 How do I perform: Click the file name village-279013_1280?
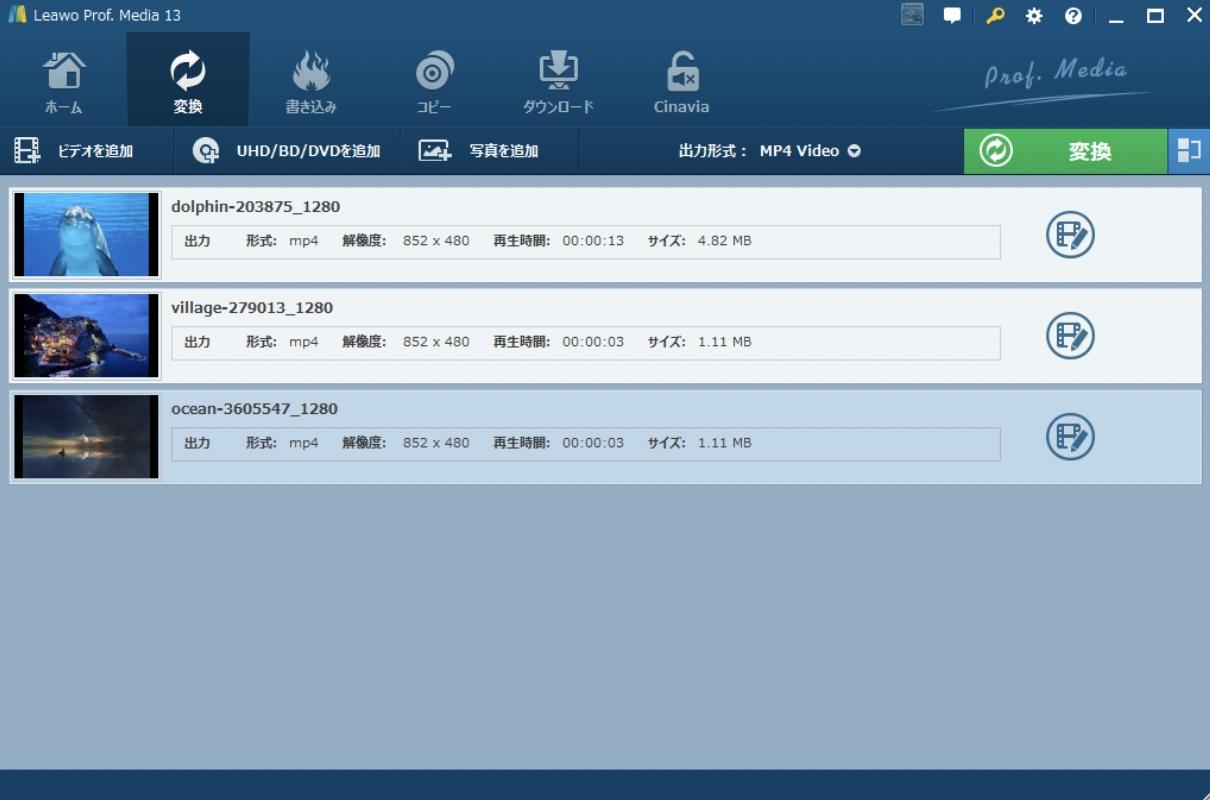click(252, 308)
